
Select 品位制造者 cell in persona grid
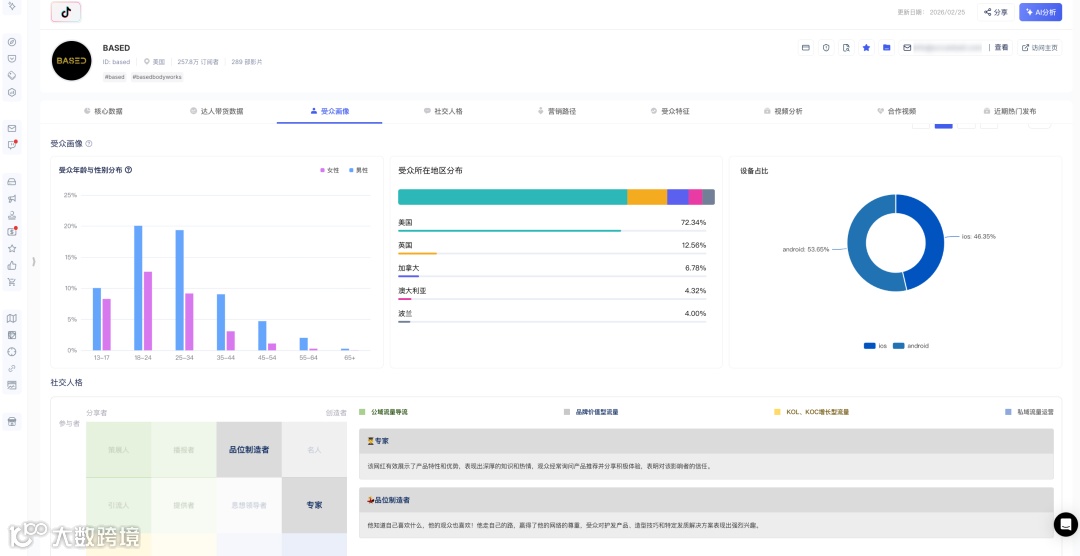(x=249, y=449)
